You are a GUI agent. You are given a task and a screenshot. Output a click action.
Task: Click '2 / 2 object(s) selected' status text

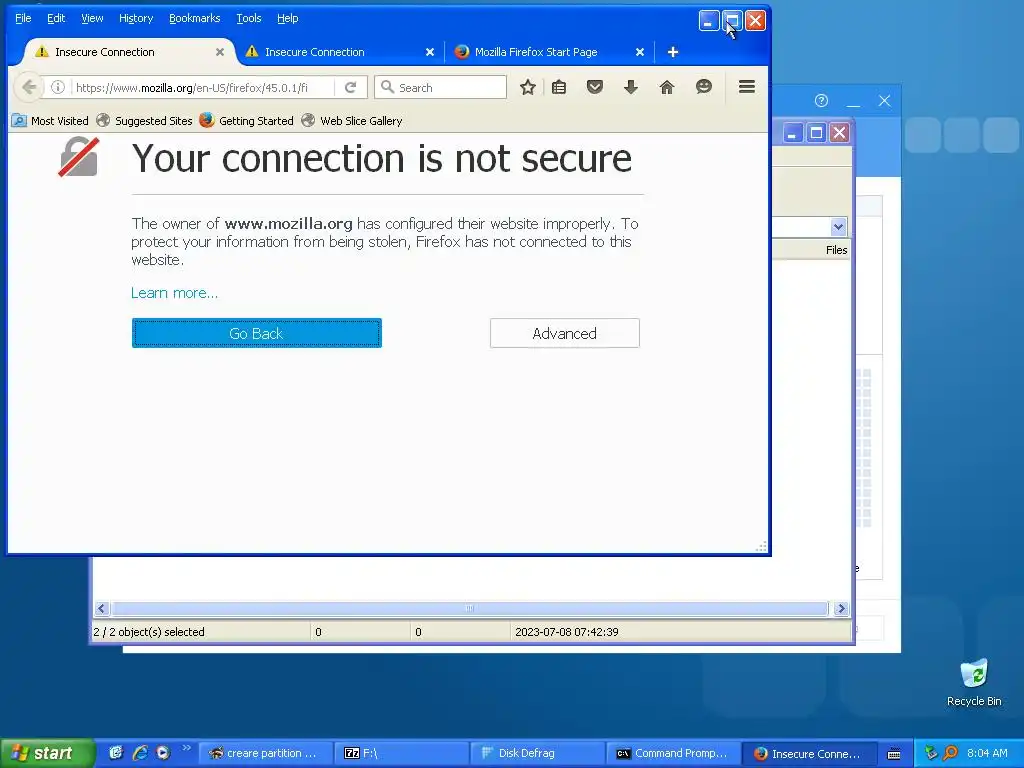click(x=149, y=632)
